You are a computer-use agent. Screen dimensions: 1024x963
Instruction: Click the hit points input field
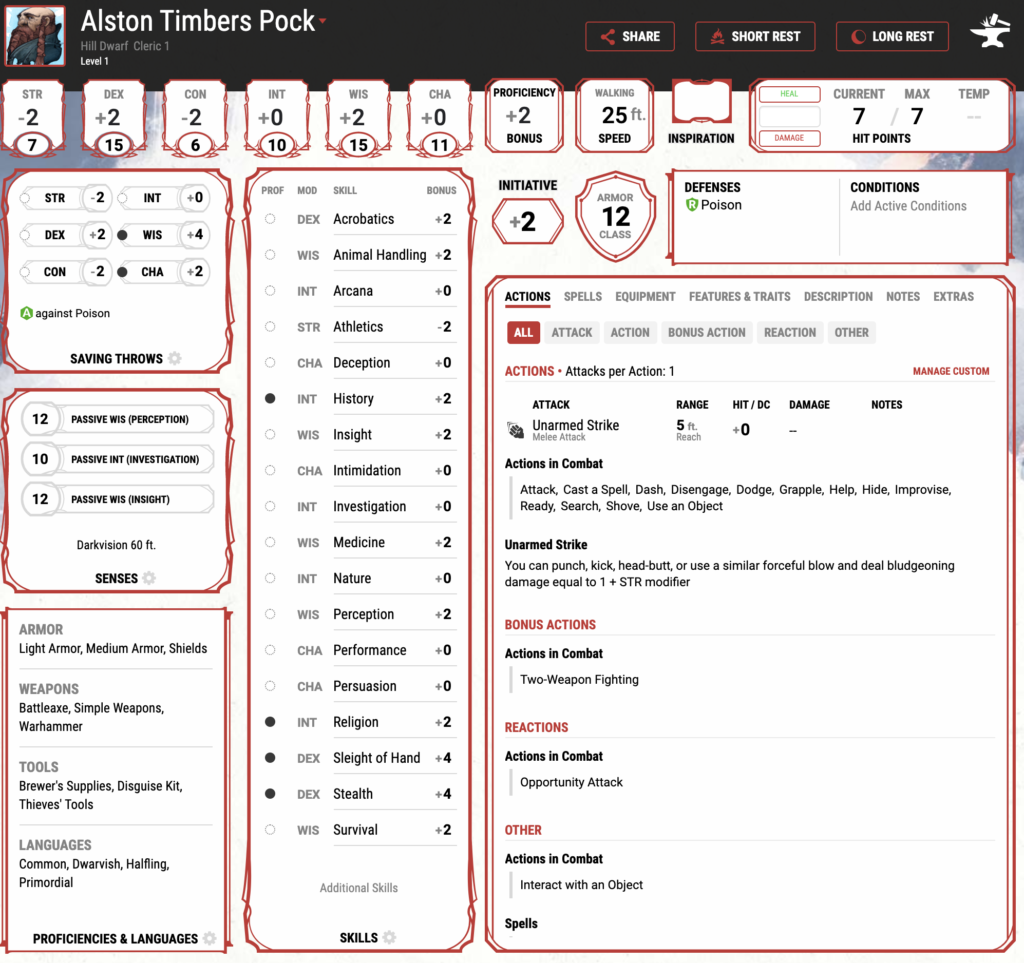coord(789,116)
